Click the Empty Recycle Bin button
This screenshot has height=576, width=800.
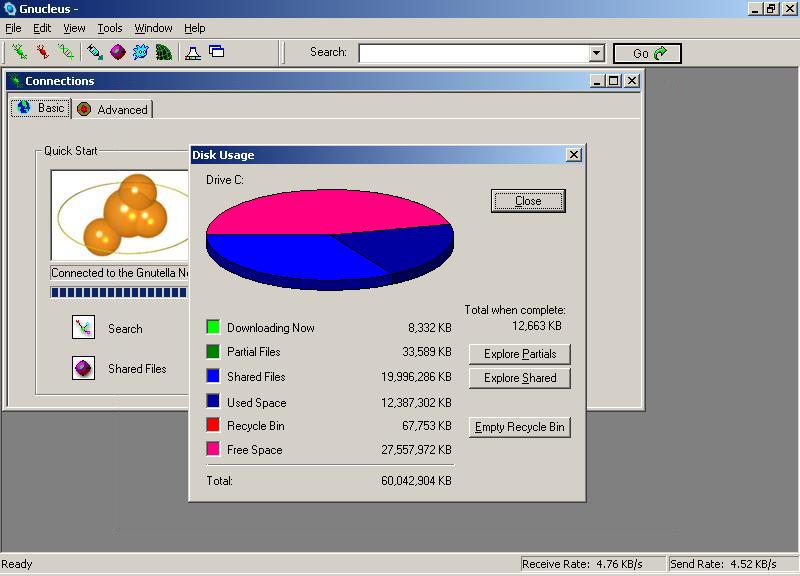coord(519,427)
